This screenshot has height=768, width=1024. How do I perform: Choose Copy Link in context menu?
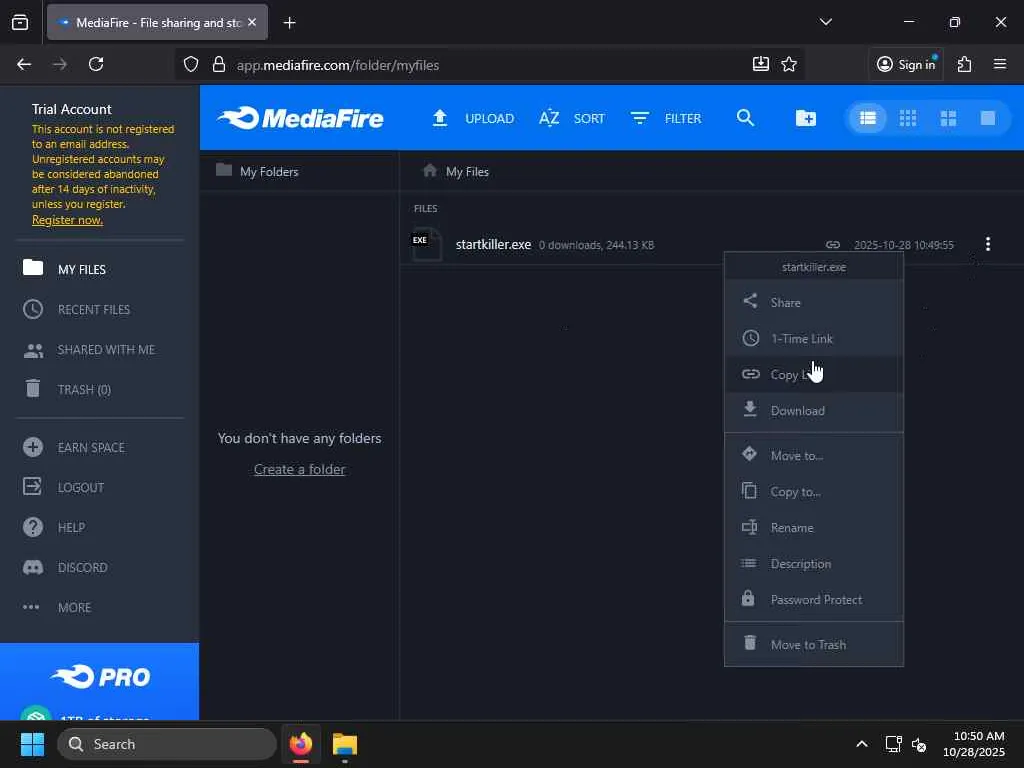coord(814,374)
